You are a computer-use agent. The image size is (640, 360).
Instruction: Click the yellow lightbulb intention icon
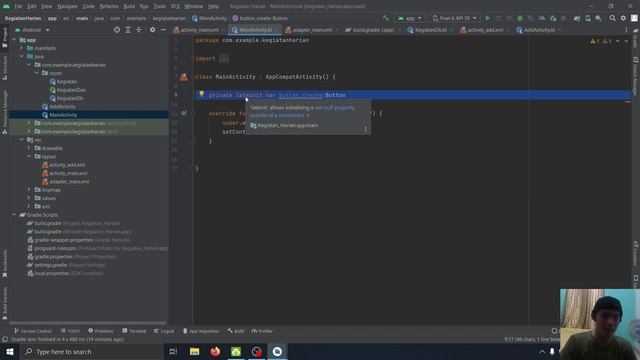pyautogui.click(x=202, y=94)
